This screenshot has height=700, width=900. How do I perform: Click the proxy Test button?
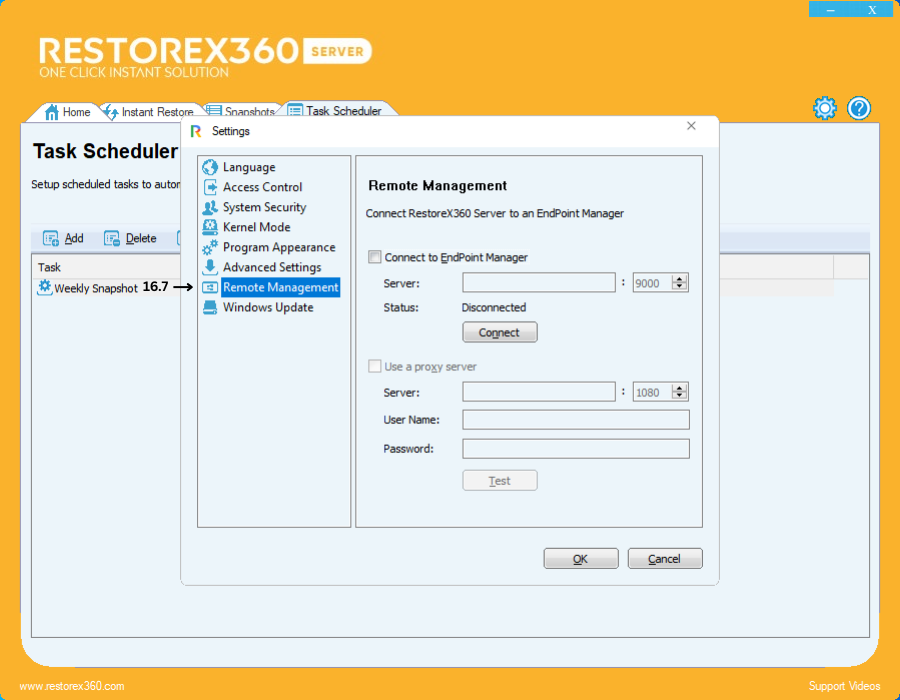pos(499,481)
